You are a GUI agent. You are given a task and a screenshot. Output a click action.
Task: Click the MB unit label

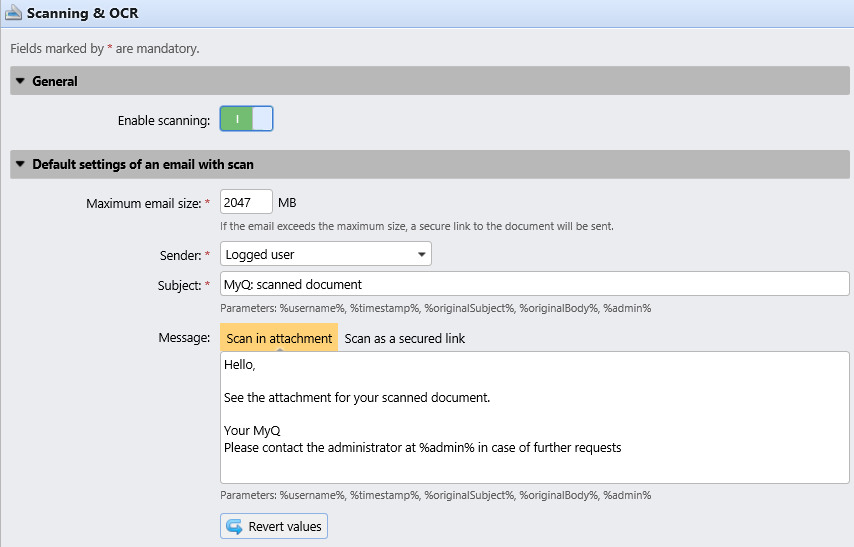point(288,203)
